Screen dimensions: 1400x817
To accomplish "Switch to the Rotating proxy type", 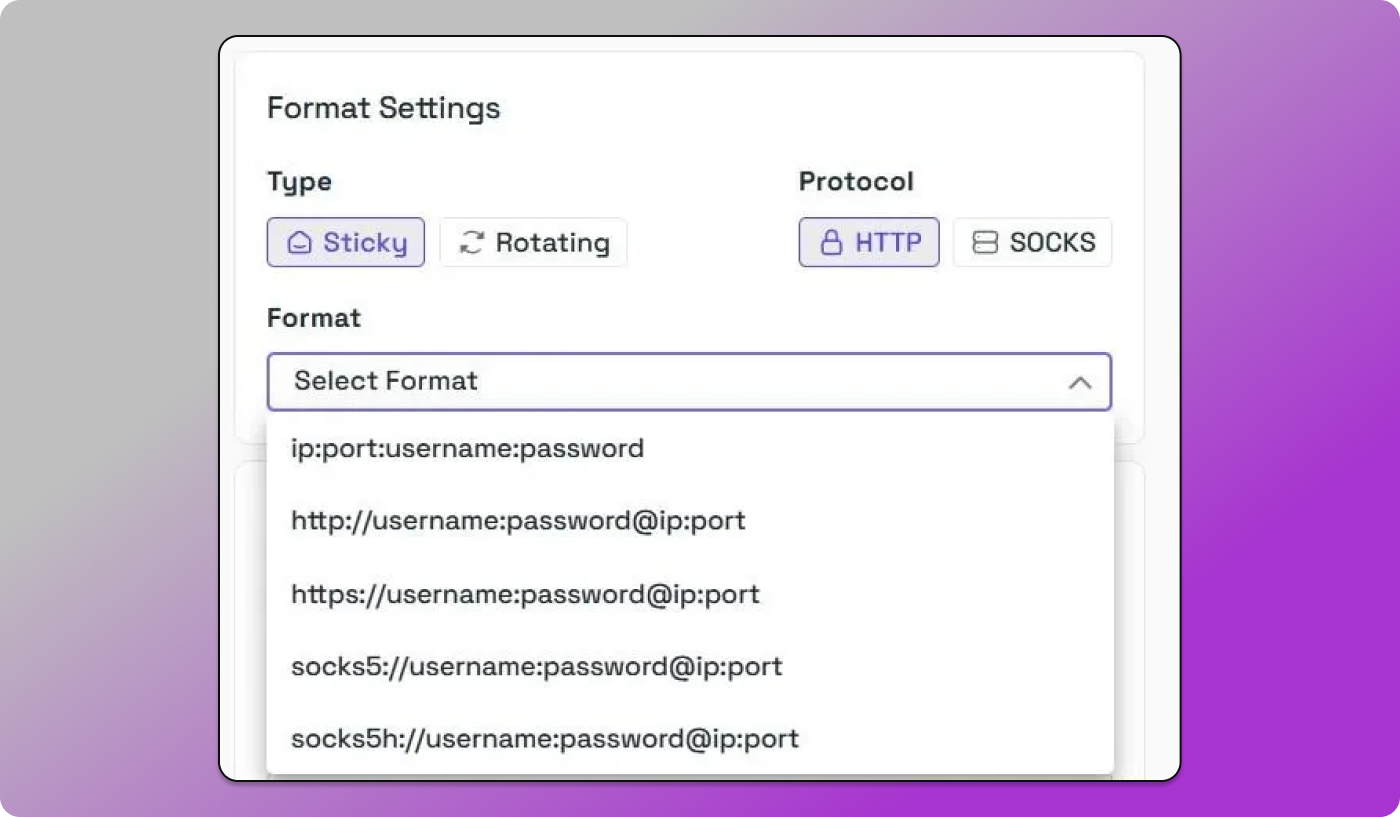I will click(533, 241).
